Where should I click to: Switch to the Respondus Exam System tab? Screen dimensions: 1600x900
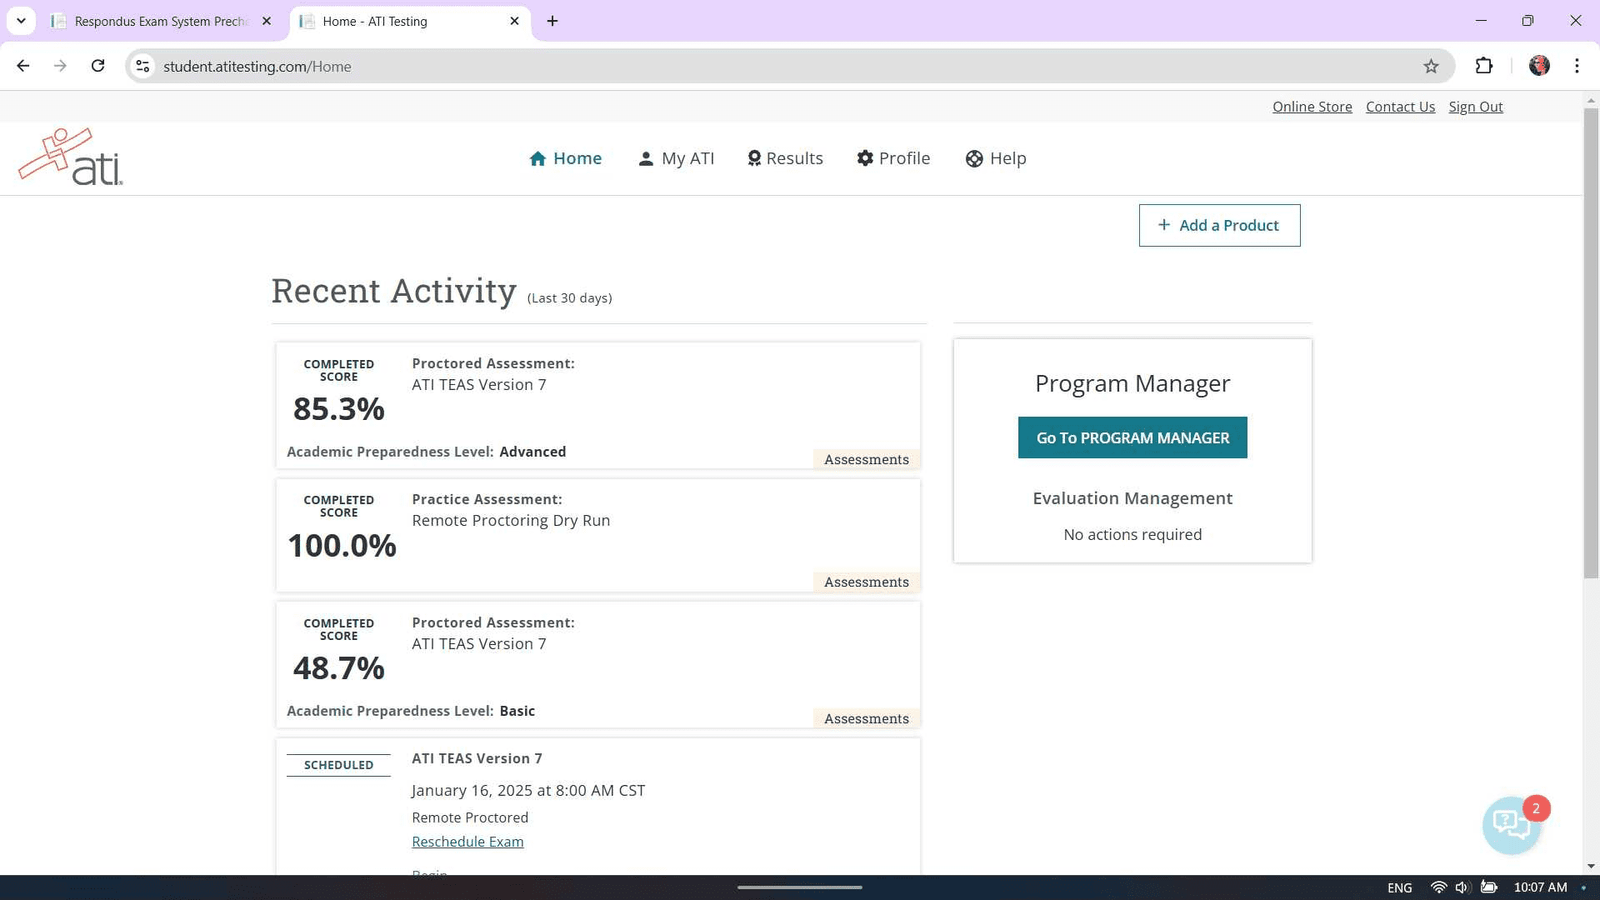160,21
